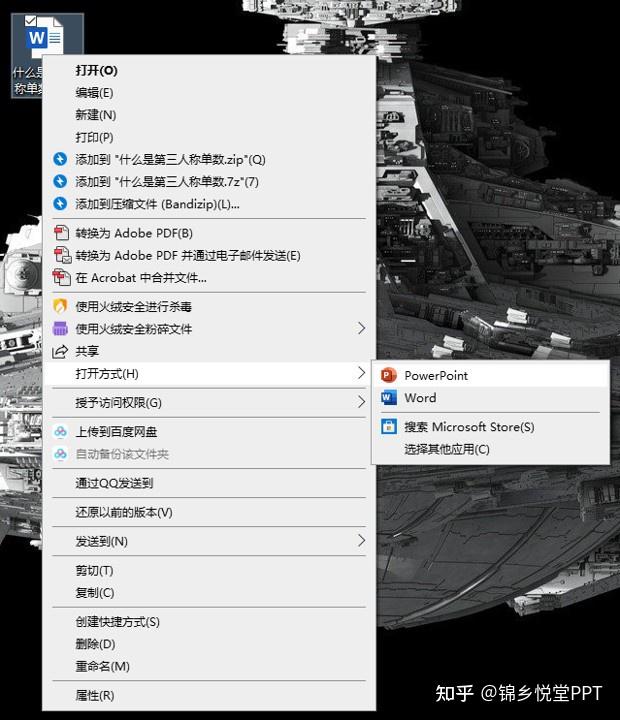Click the Acrobat merge icon beside 在 Acrobat 中合并文件
Screen dimensions: 620x720
click(62, 277)
